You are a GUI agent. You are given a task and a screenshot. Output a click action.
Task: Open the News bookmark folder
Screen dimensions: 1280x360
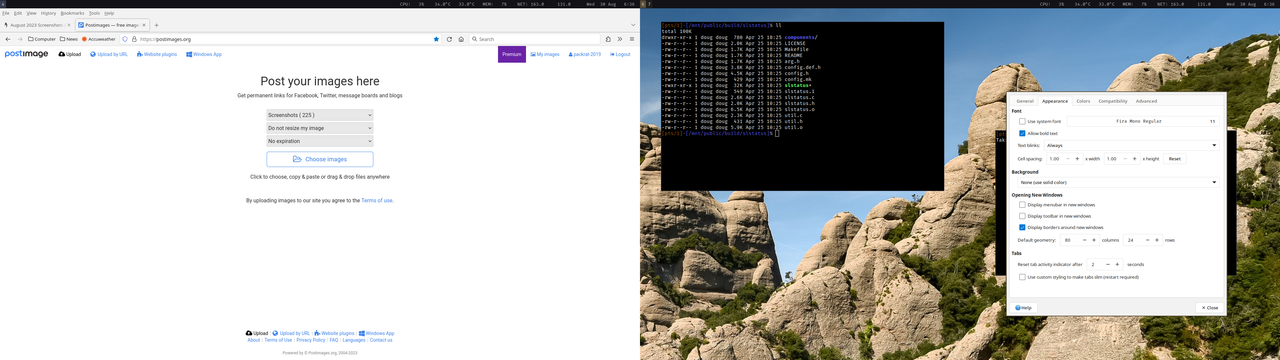(69, 39)
